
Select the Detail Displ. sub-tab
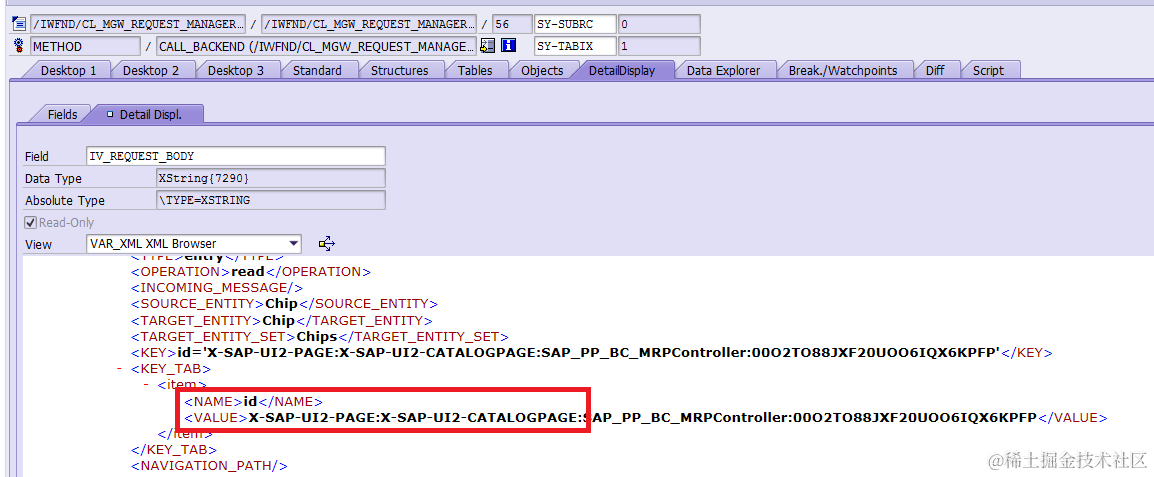[150, 115]
